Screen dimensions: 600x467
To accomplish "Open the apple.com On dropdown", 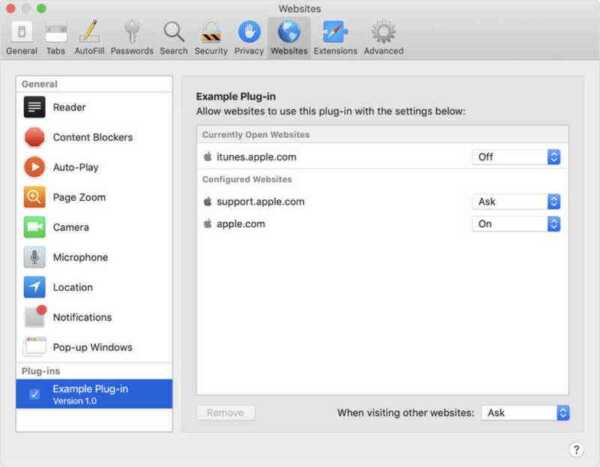I will coord(516,224).
